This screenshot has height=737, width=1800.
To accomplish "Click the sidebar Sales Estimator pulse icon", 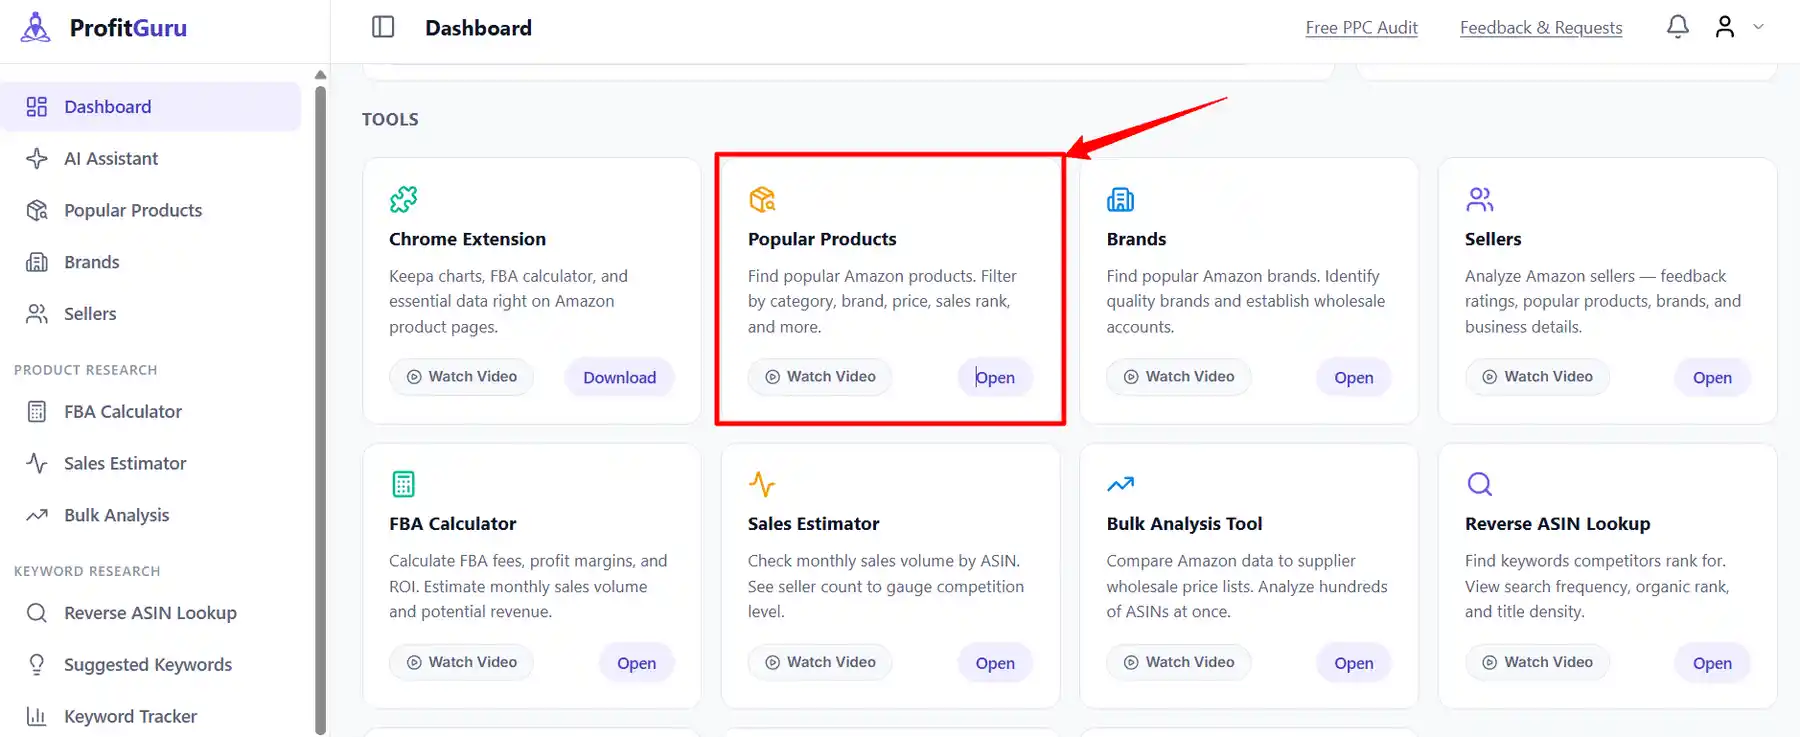I will coord(37,464).
